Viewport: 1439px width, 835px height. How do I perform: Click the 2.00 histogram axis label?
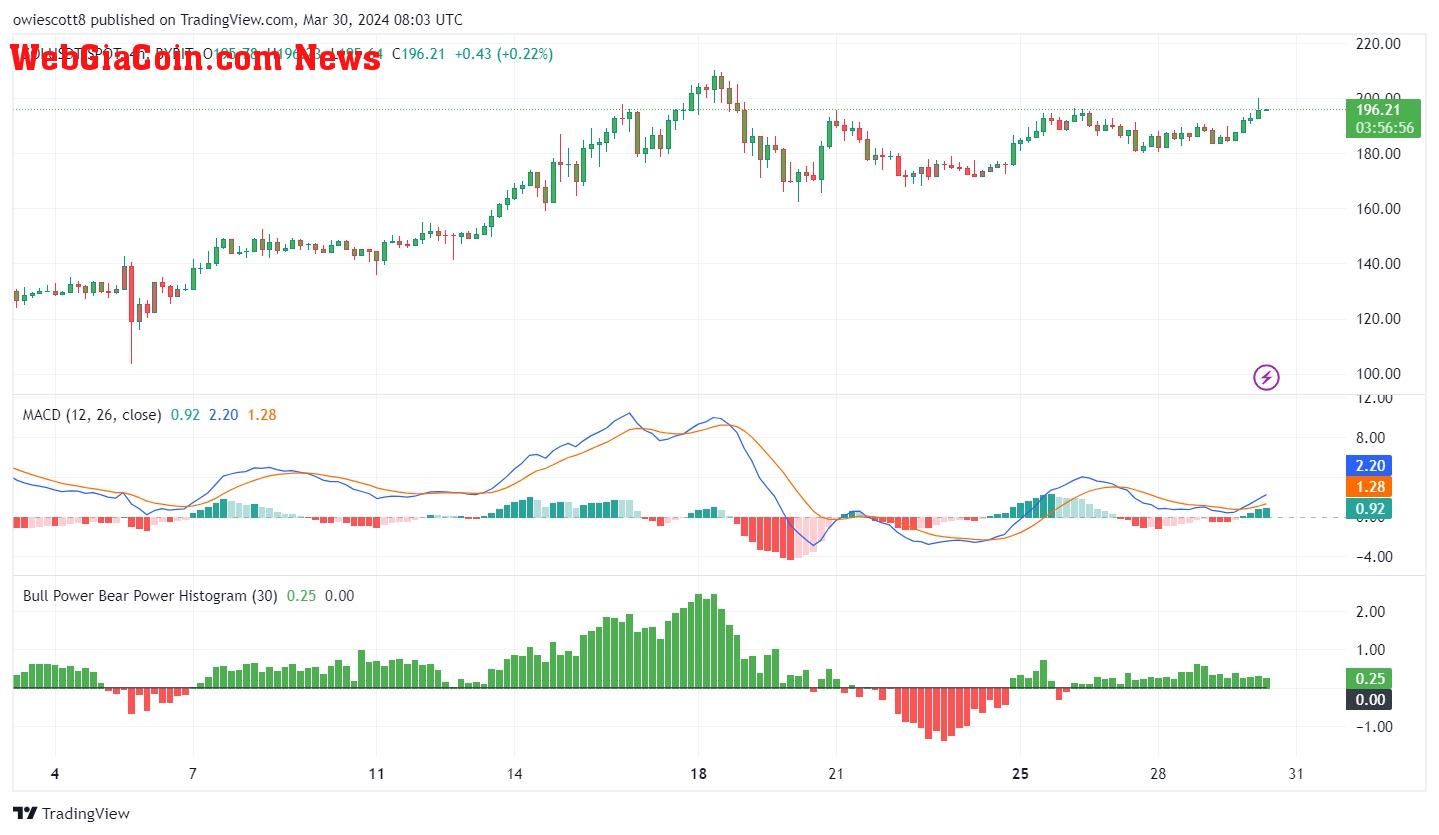click(x=1370, y=612)
